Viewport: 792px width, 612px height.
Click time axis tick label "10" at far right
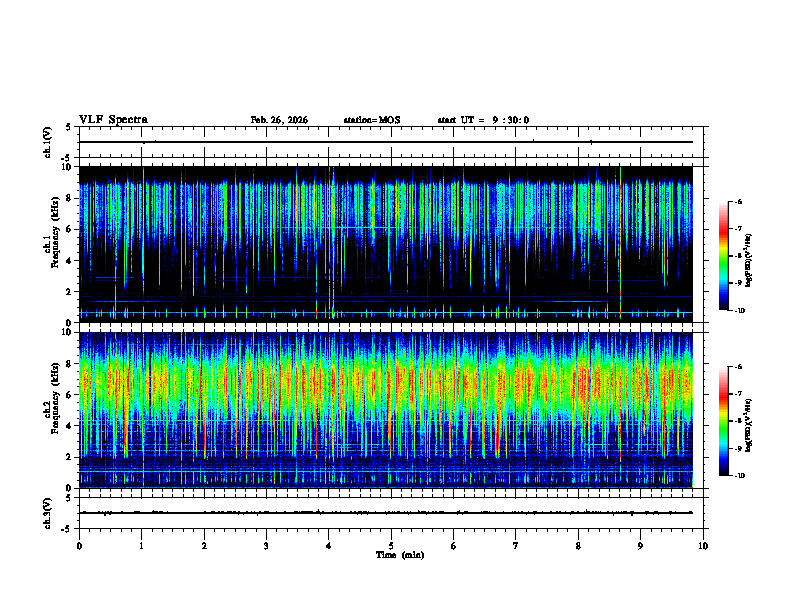[x=703, y=546]
